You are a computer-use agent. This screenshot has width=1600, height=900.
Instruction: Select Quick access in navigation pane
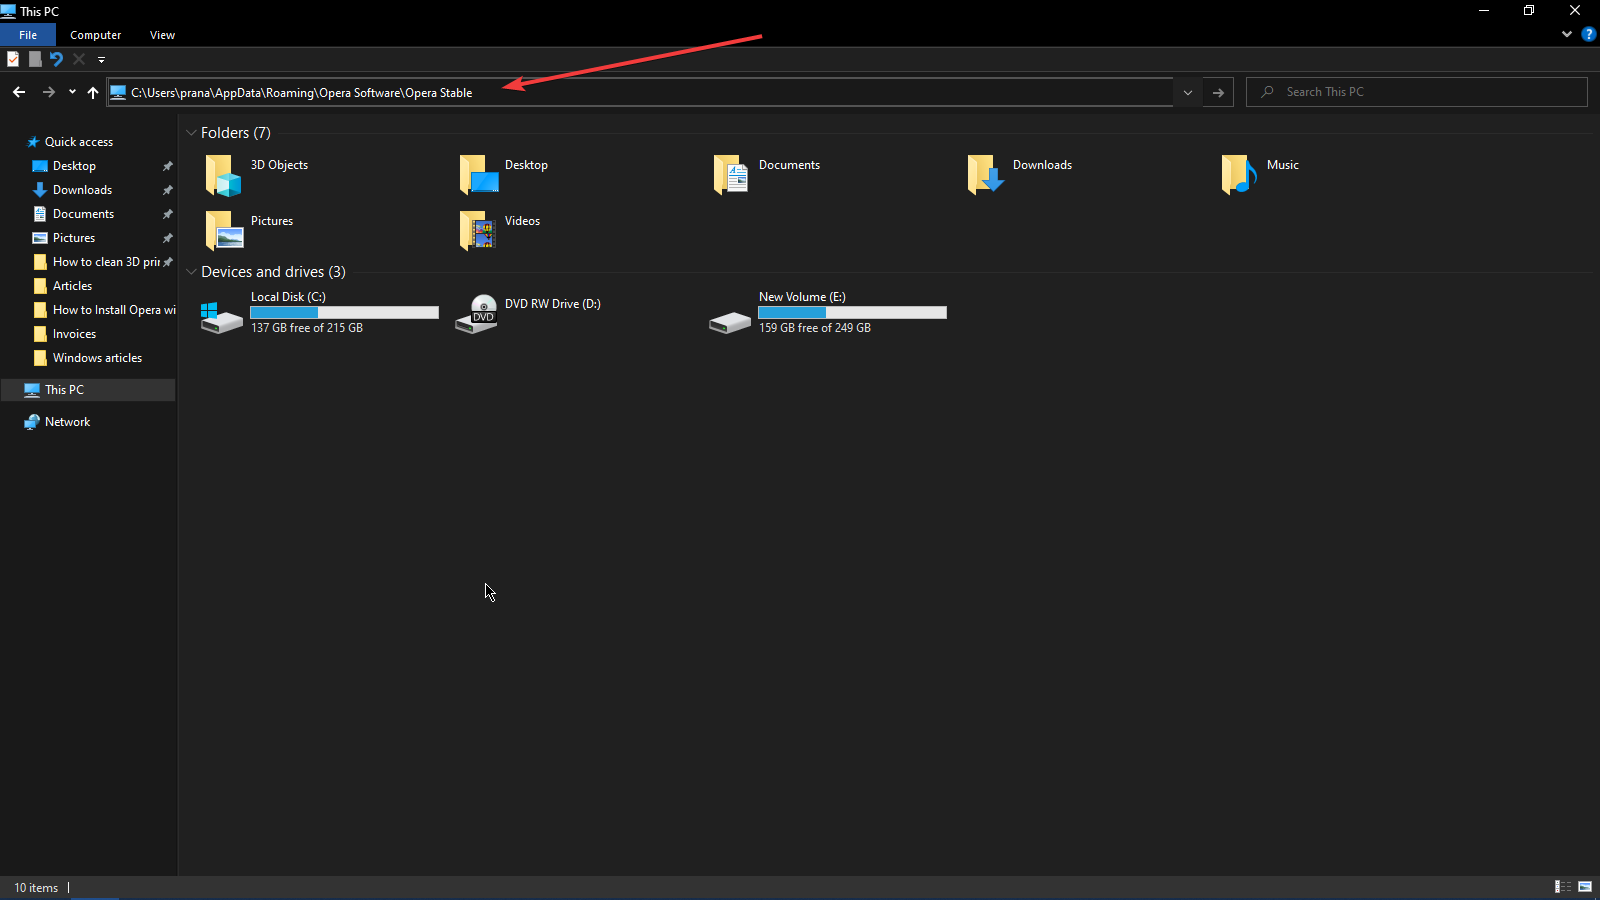(79, 142)
